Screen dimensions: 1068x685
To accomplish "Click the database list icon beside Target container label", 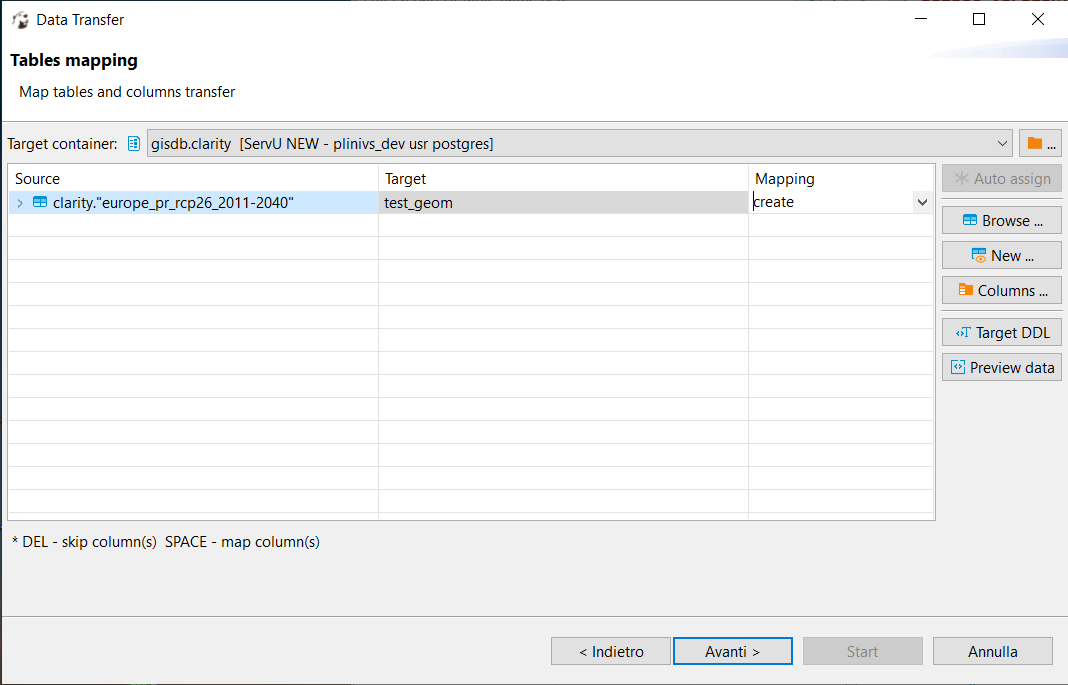I will (133, 143).
